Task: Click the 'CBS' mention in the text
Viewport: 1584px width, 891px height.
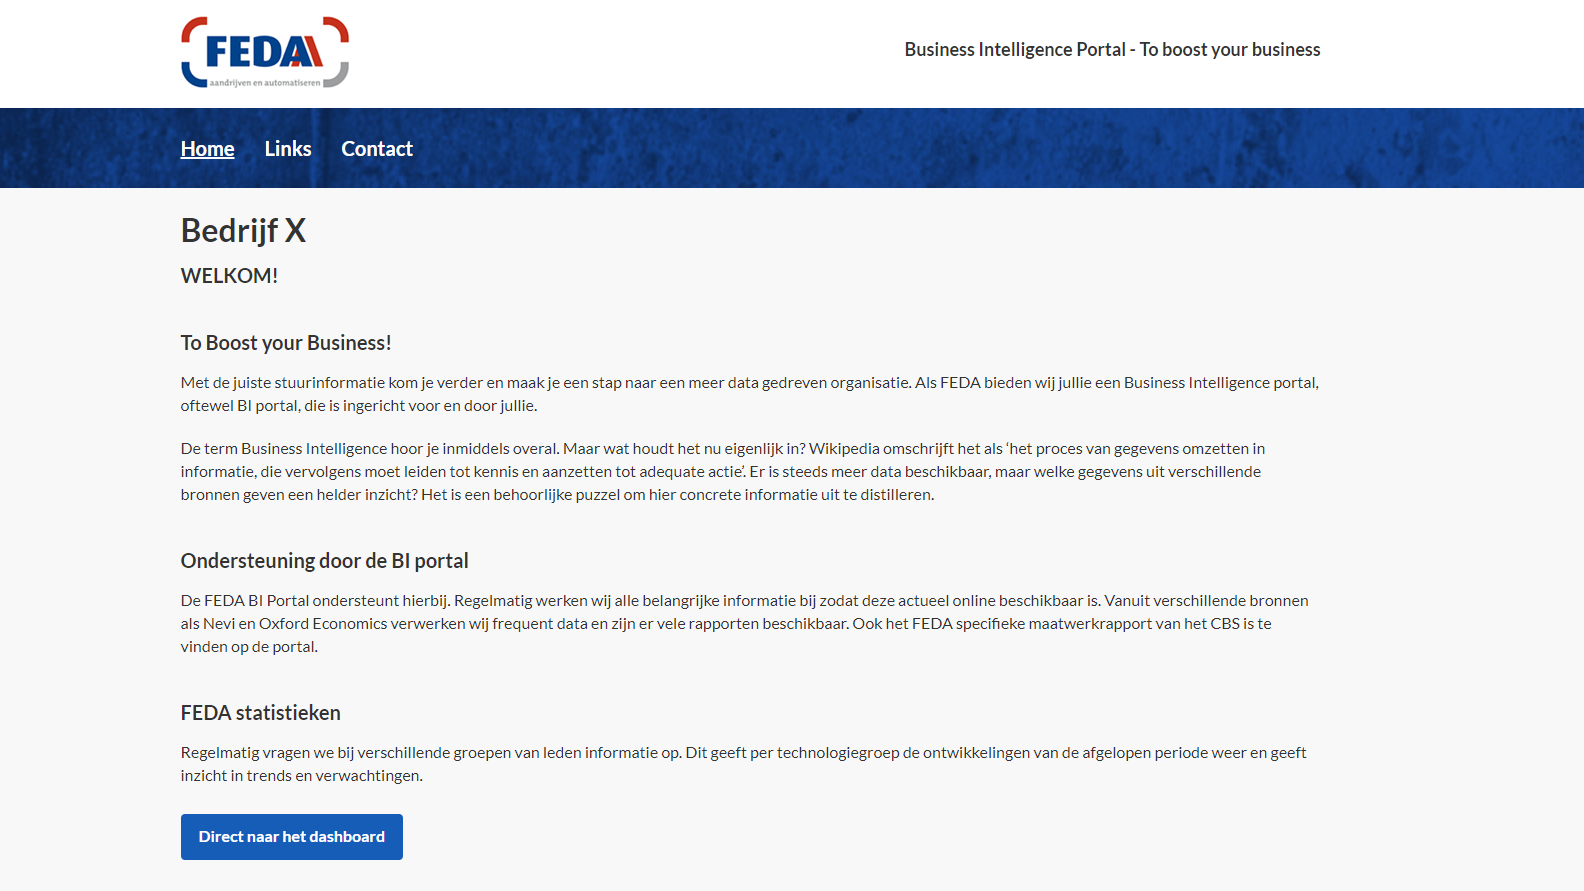Action: coord(1225,624)
